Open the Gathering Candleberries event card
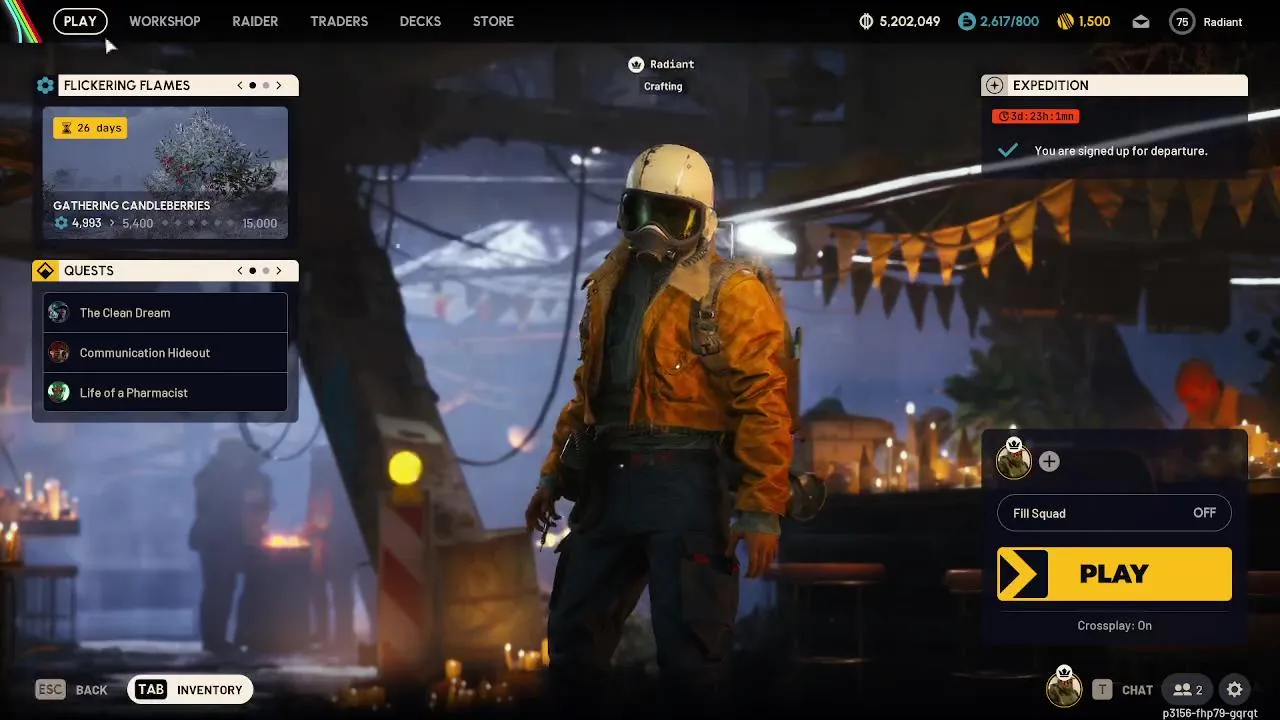The height and width of the screenshot is (720, 1280). (x=165, y=173)
